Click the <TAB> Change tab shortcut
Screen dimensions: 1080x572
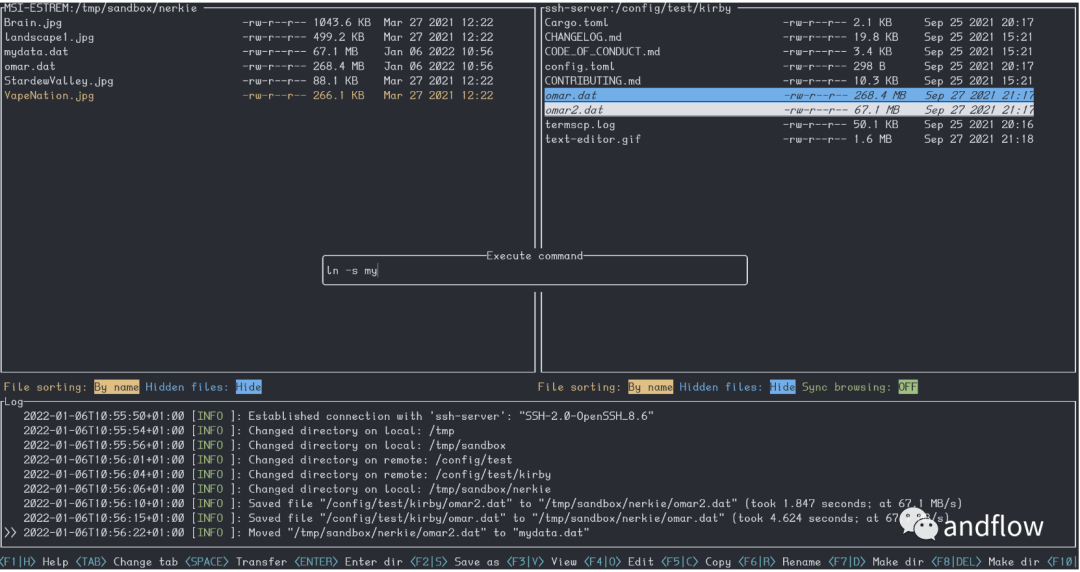(127, 562)
